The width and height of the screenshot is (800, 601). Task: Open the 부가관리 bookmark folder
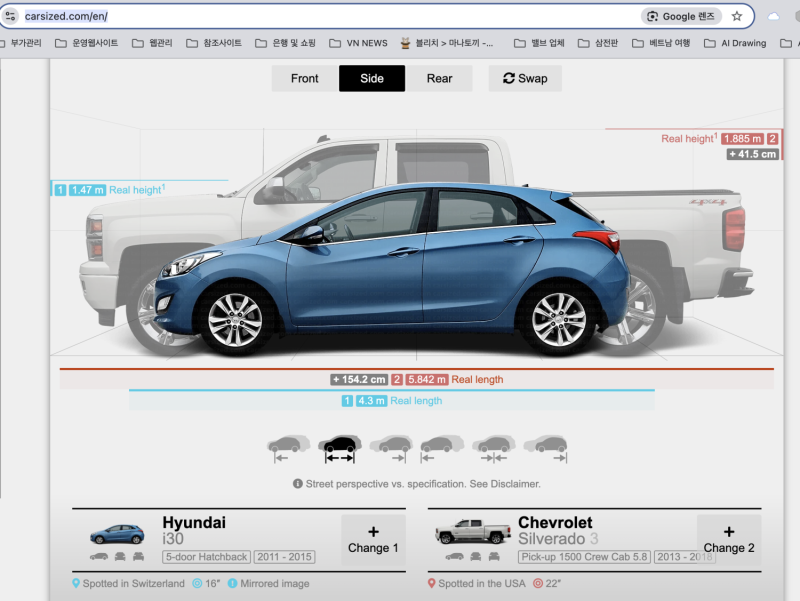click(x=22, y=43)
